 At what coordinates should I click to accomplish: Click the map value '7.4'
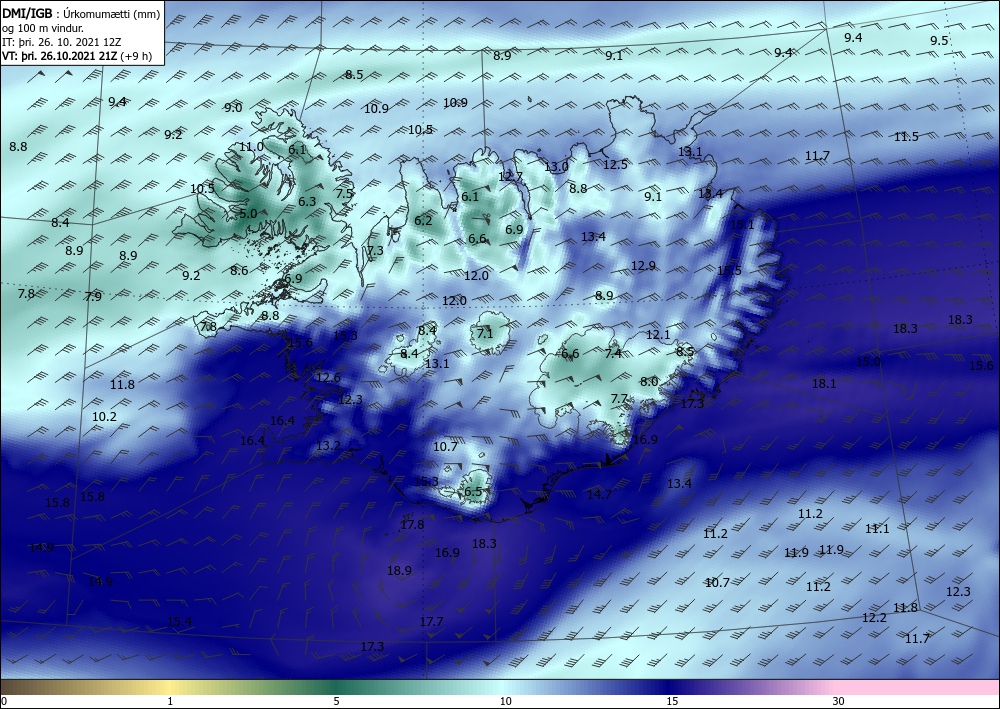(613, 353)
